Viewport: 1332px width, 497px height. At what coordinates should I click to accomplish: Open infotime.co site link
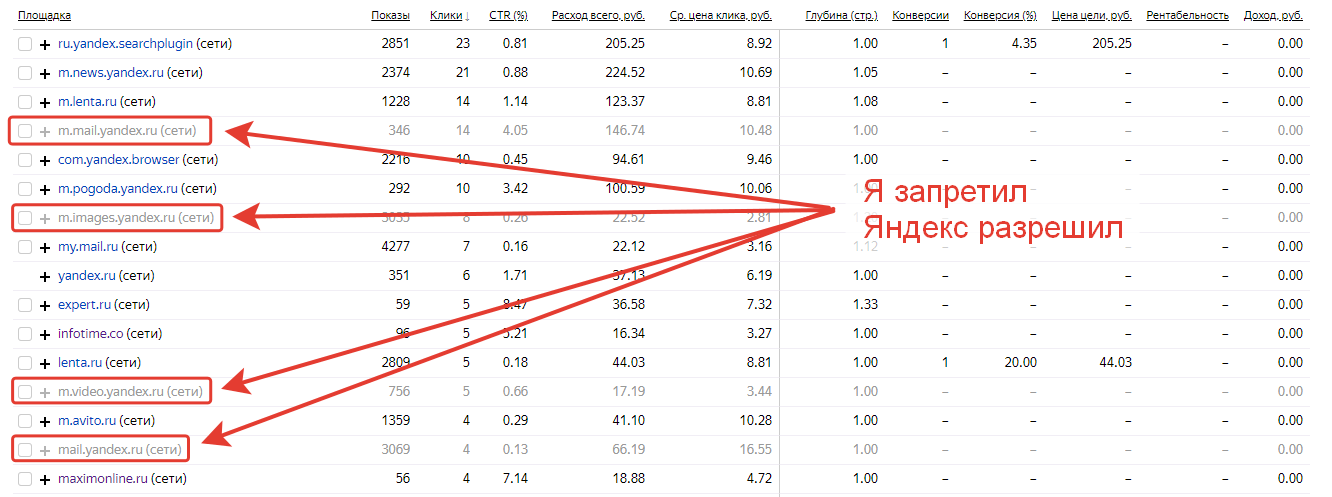(x=90, y=334)
